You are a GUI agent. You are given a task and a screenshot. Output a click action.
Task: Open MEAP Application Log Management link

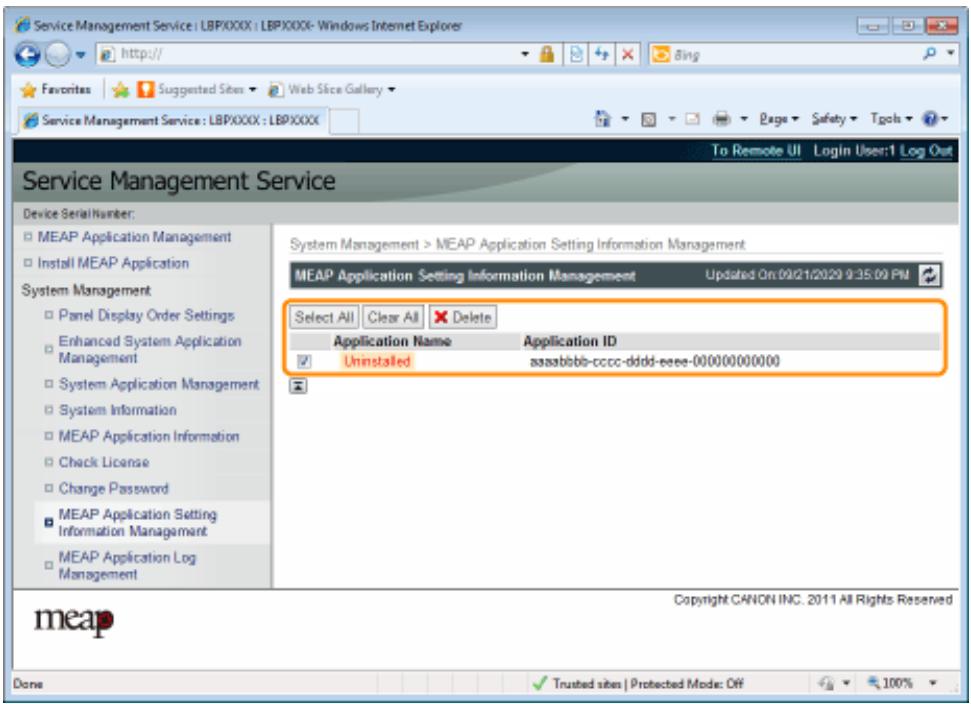click(x=127, y=565)
